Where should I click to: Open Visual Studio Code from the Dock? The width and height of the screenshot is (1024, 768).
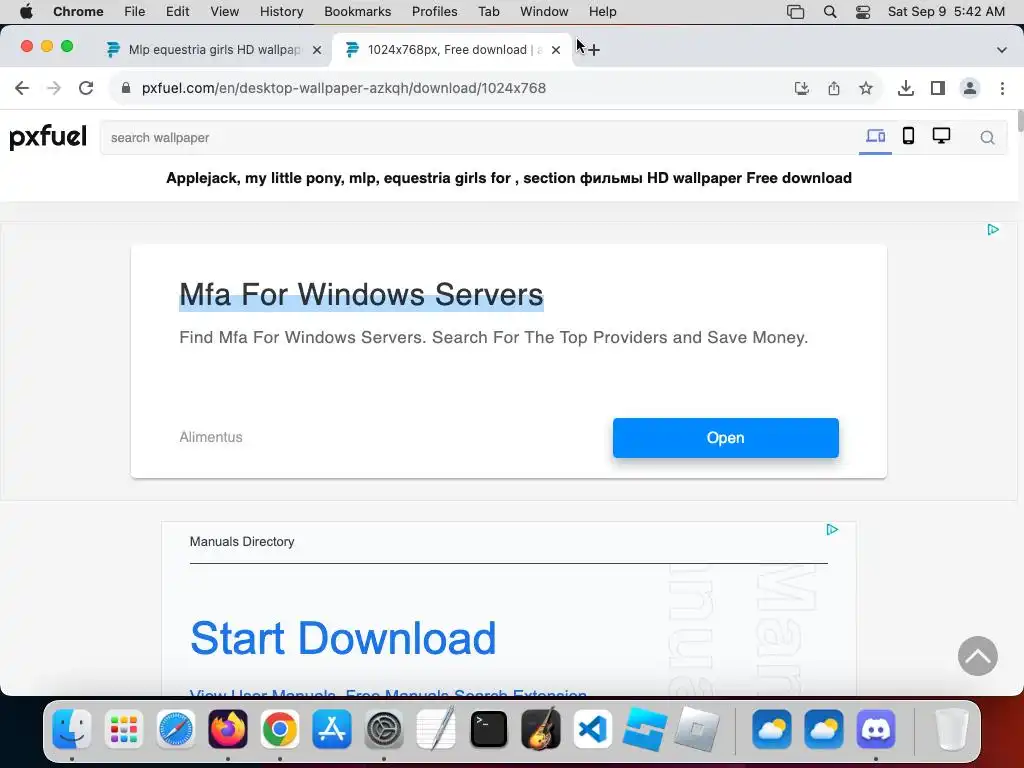(x=592, y=729)
